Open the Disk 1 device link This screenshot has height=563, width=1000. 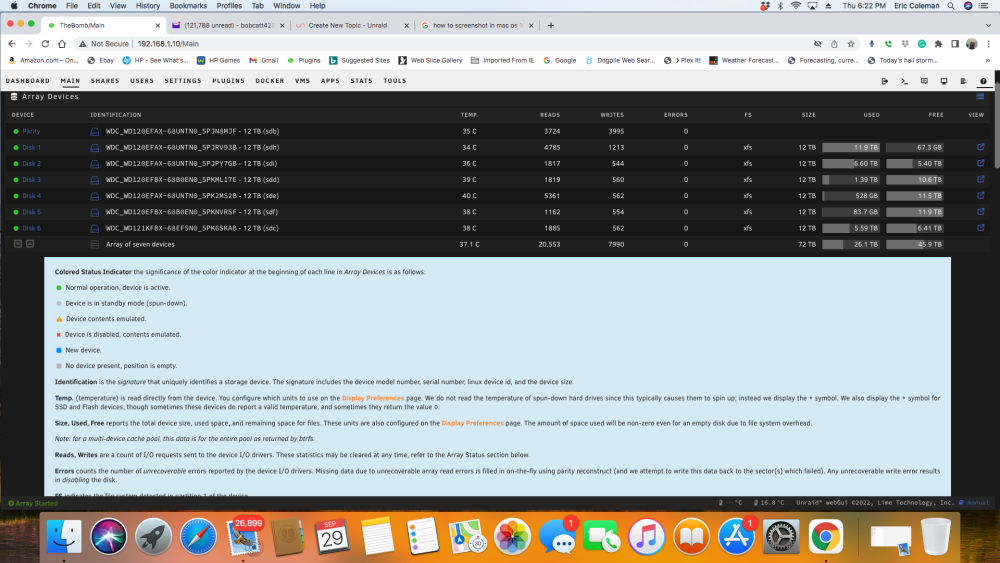click(32, 147)
